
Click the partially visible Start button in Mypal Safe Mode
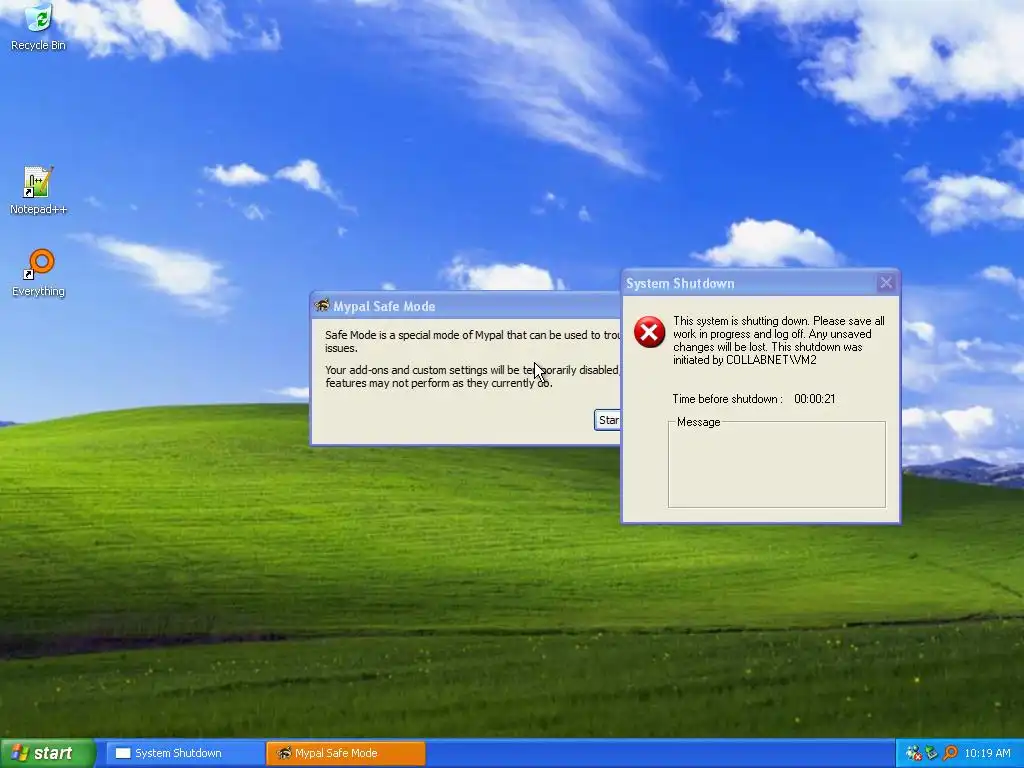pyautogui.click(x=607, y=420)
